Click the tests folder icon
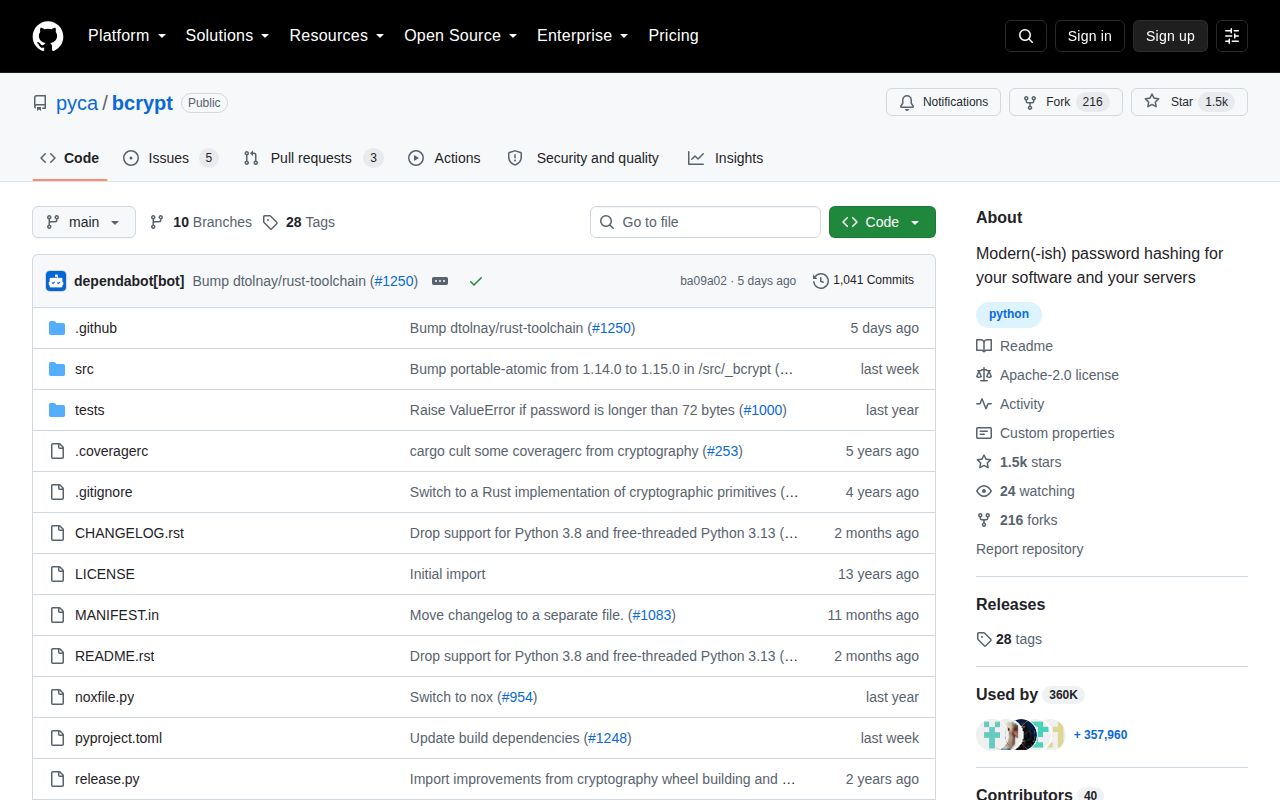Image resolution: width=1280 pixels, height=800 pixels. (x=57, y=410)
